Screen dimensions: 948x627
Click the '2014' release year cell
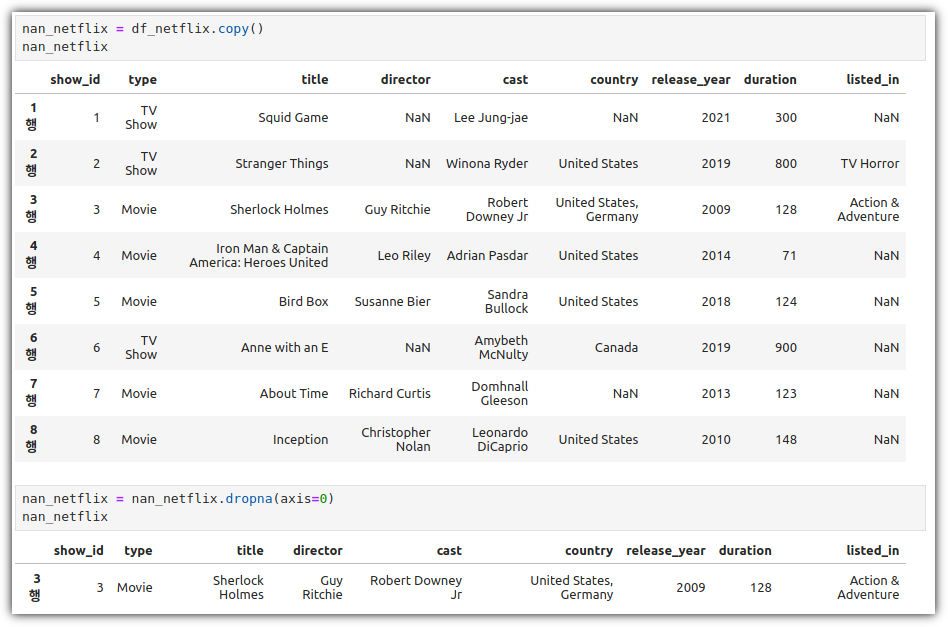716,255
